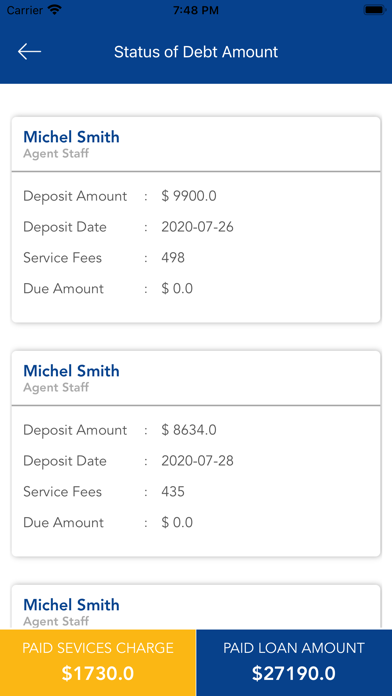
Task: Tap the back arrow icon
Action: [x=29, y=52]
